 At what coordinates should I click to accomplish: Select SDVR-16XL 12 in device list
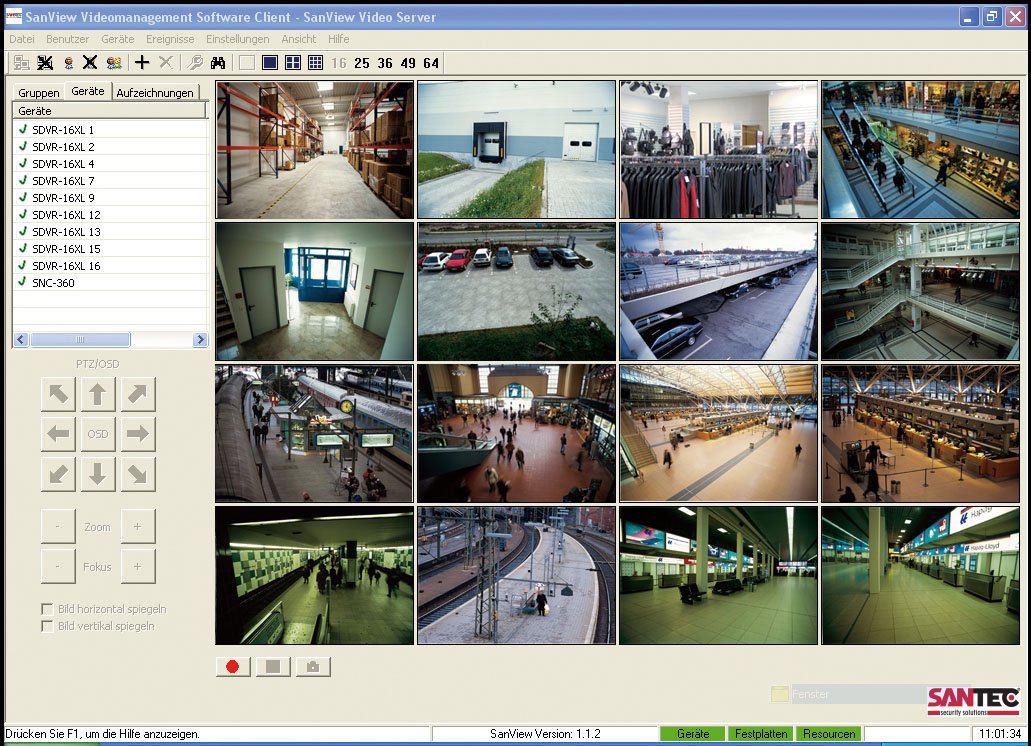click(x=66, y=215)
